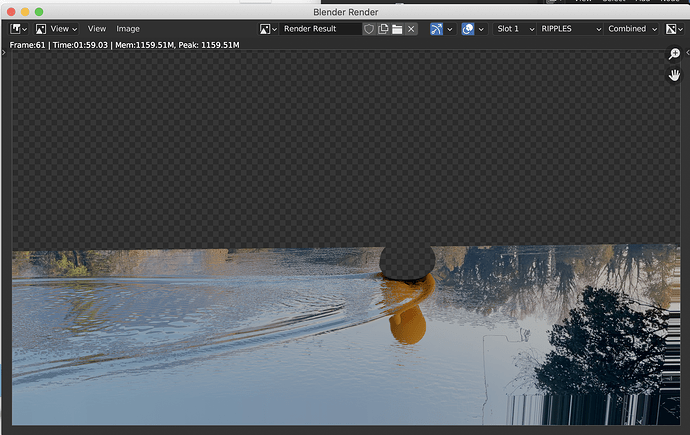Open the RIPPLES view layer dropdown
The height and width of the screenshot is (435, 690).
tap(570, 29)
